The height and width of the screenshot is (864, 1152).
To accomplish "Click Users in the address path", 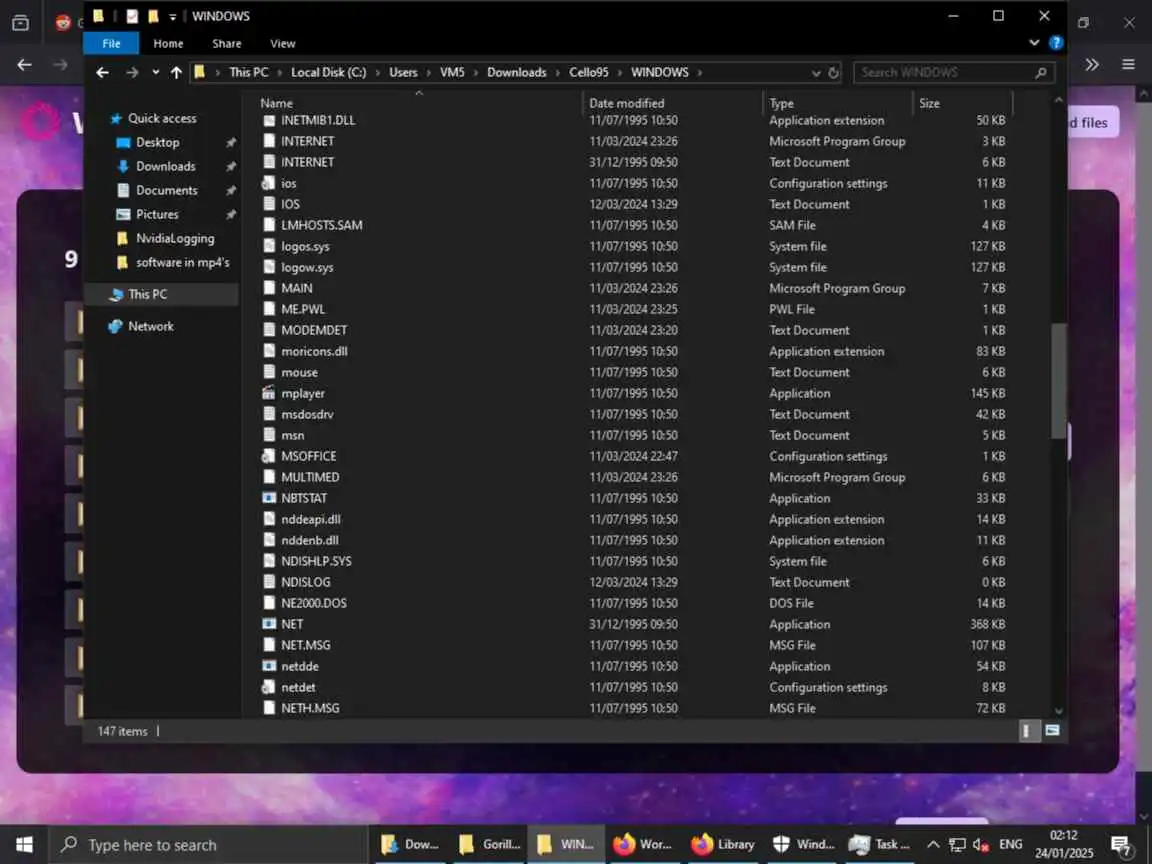I will click(x=403, y=72).
